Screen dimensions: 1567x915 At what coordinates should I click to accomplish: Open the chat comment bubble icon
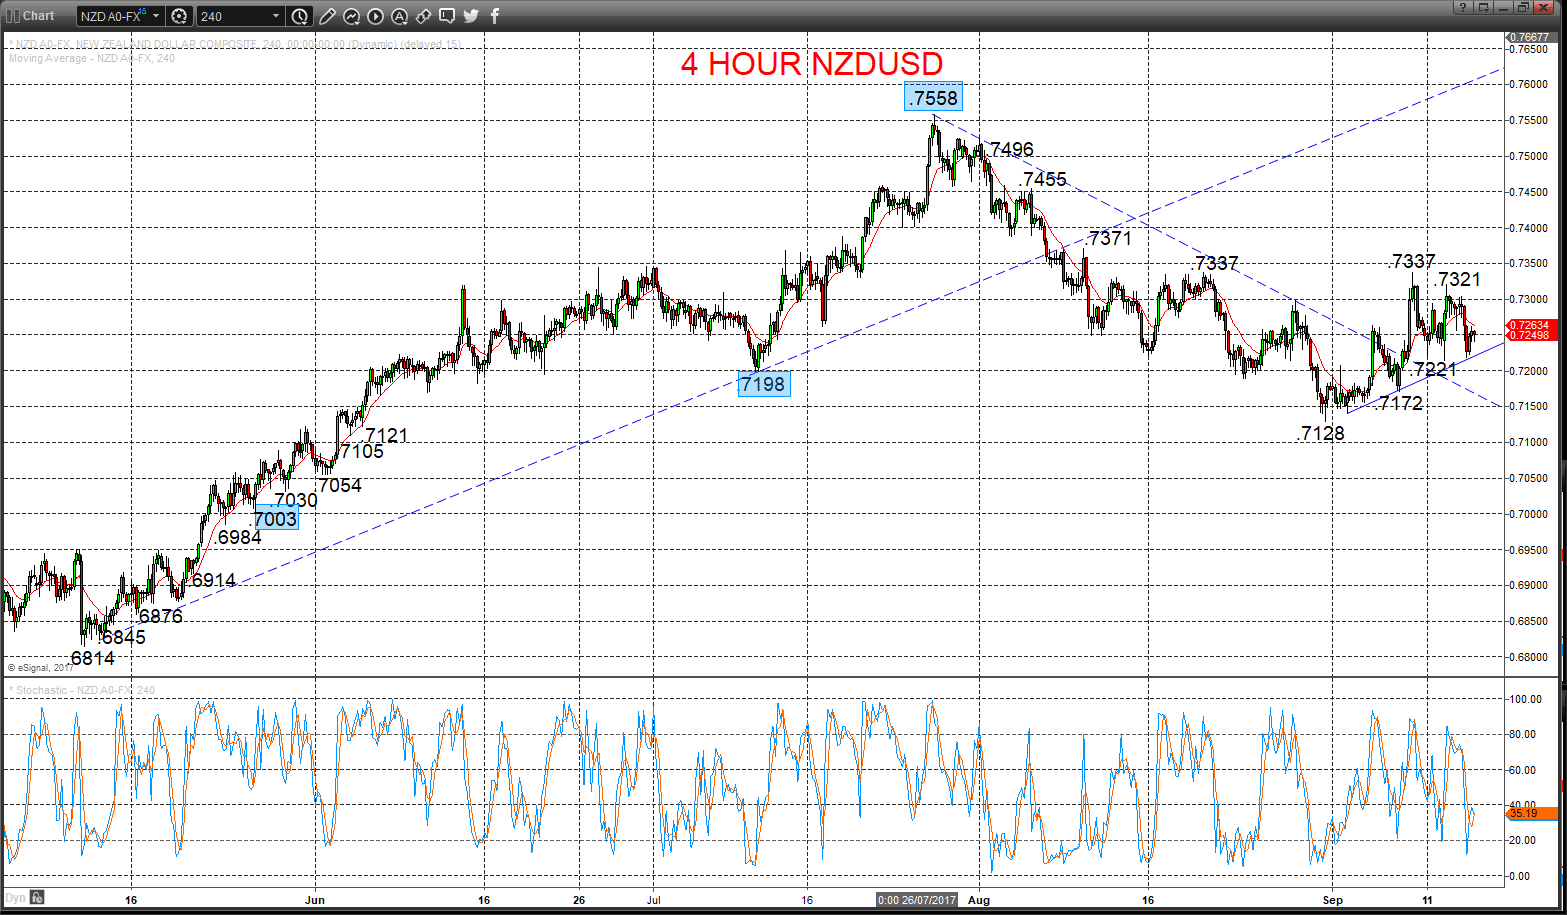(x=447, y=16)
